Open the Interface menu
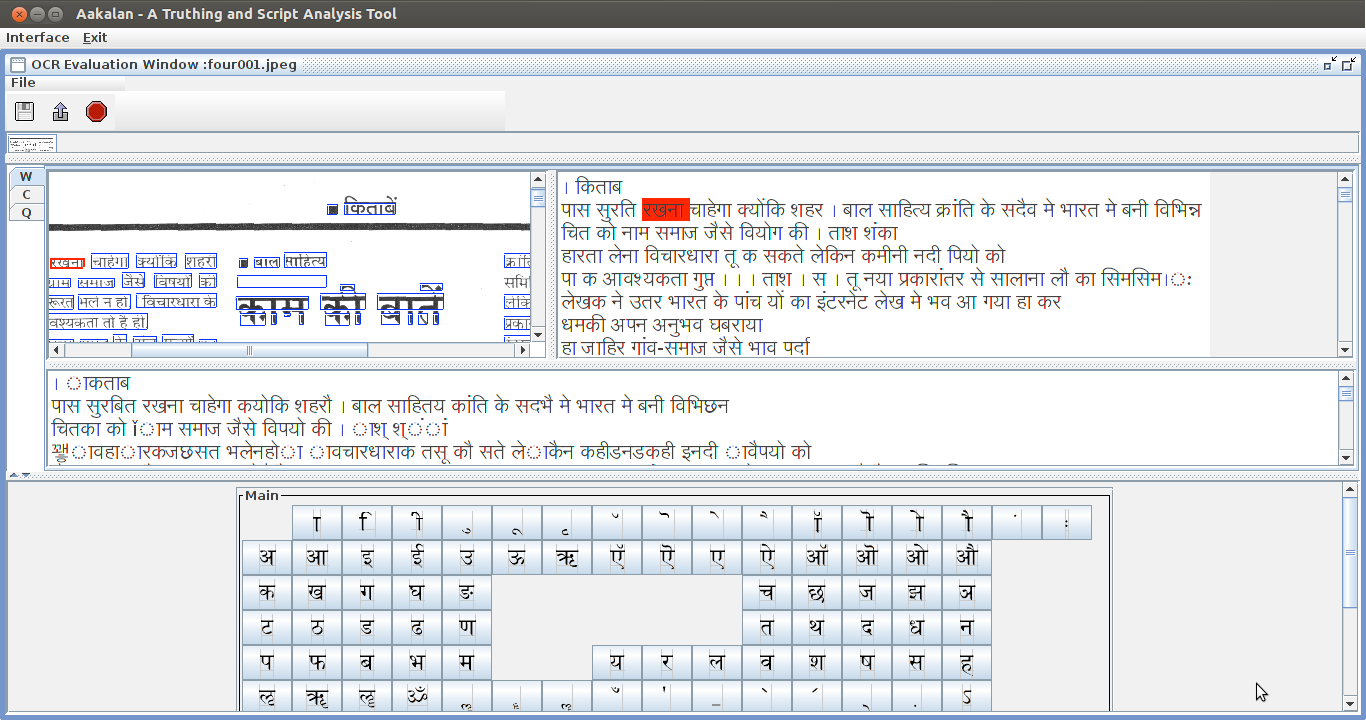The image size is (1366, 720). 37,37
